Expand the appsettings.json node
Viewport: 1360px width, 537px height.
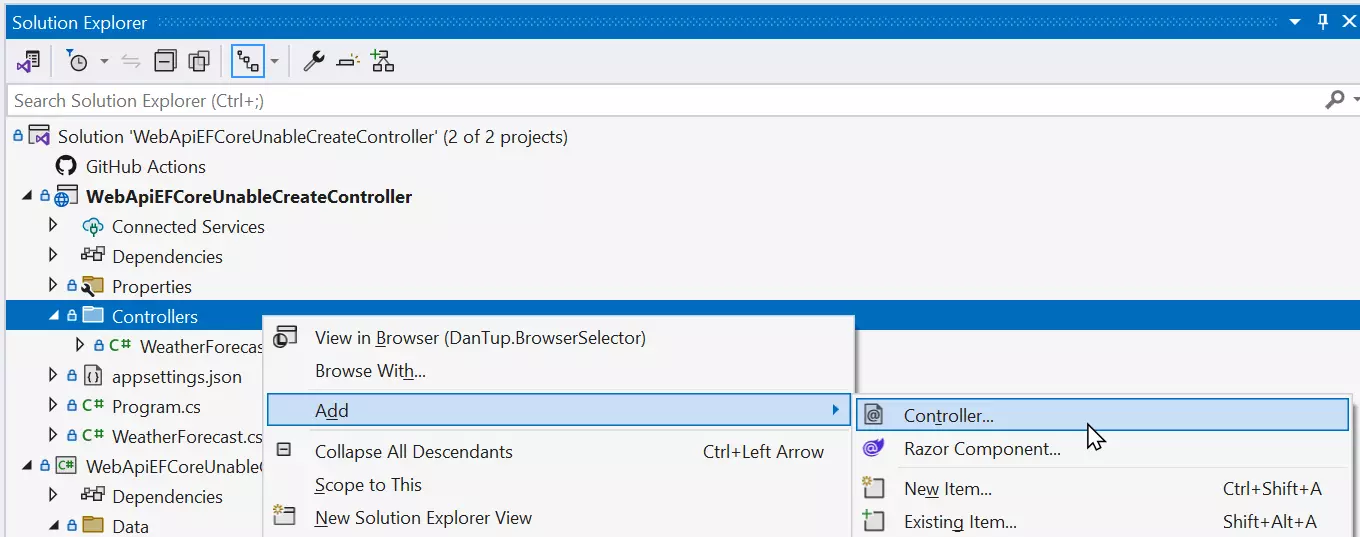[x=54, y=376]
